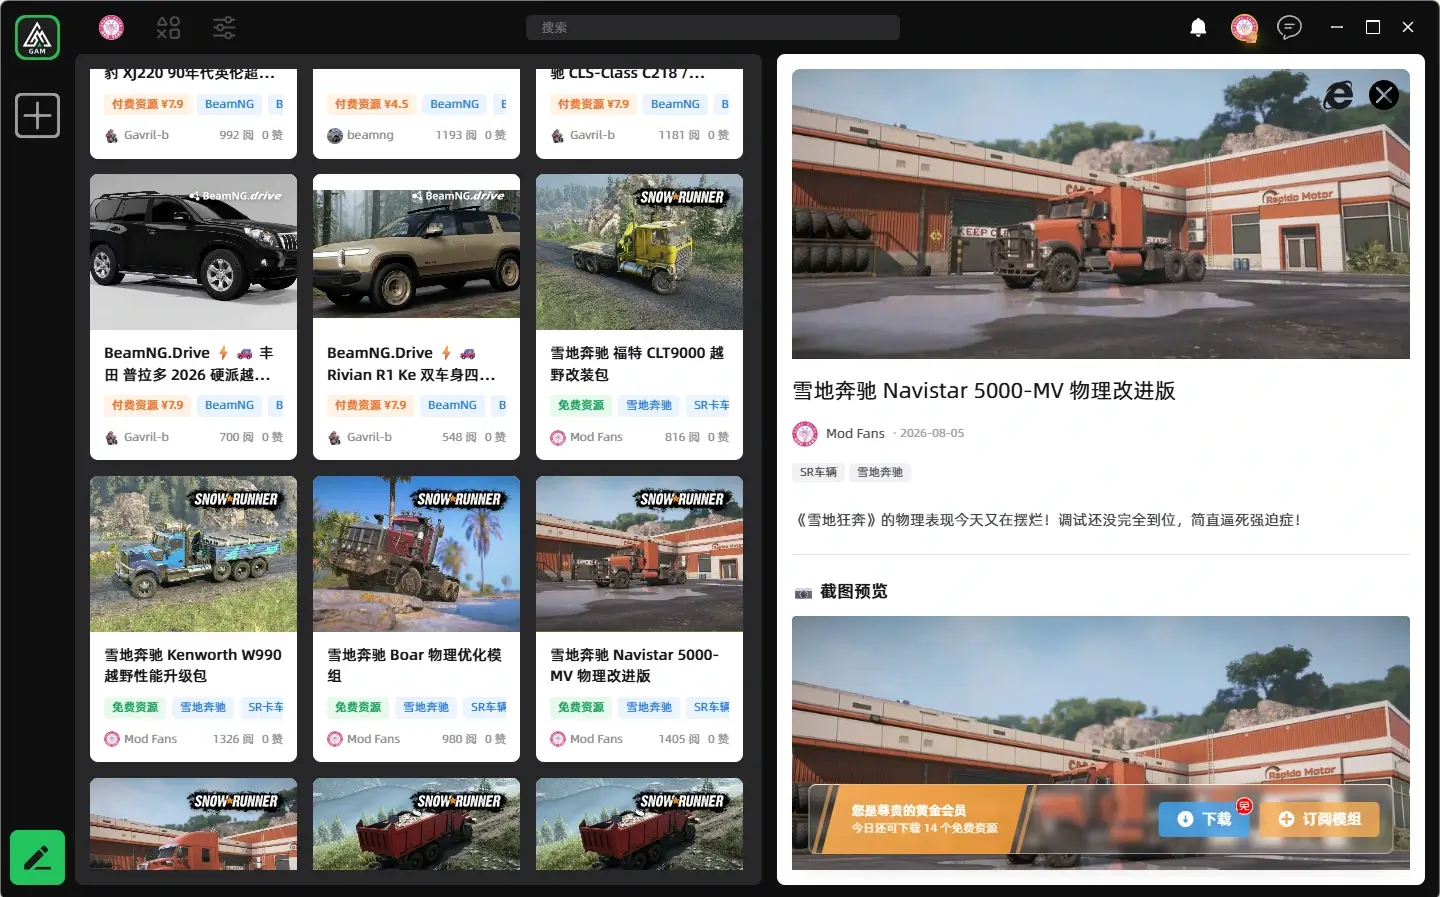
Task: Click the 700 阅 view count
Action: pos(236,437)
